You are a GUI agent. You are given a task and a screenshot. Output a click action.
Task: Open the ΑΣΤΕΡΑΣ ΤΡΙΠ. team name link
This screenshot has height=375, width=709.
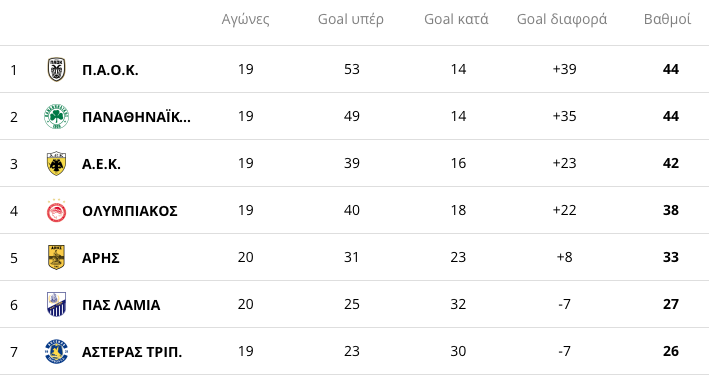tap(132, 352)
